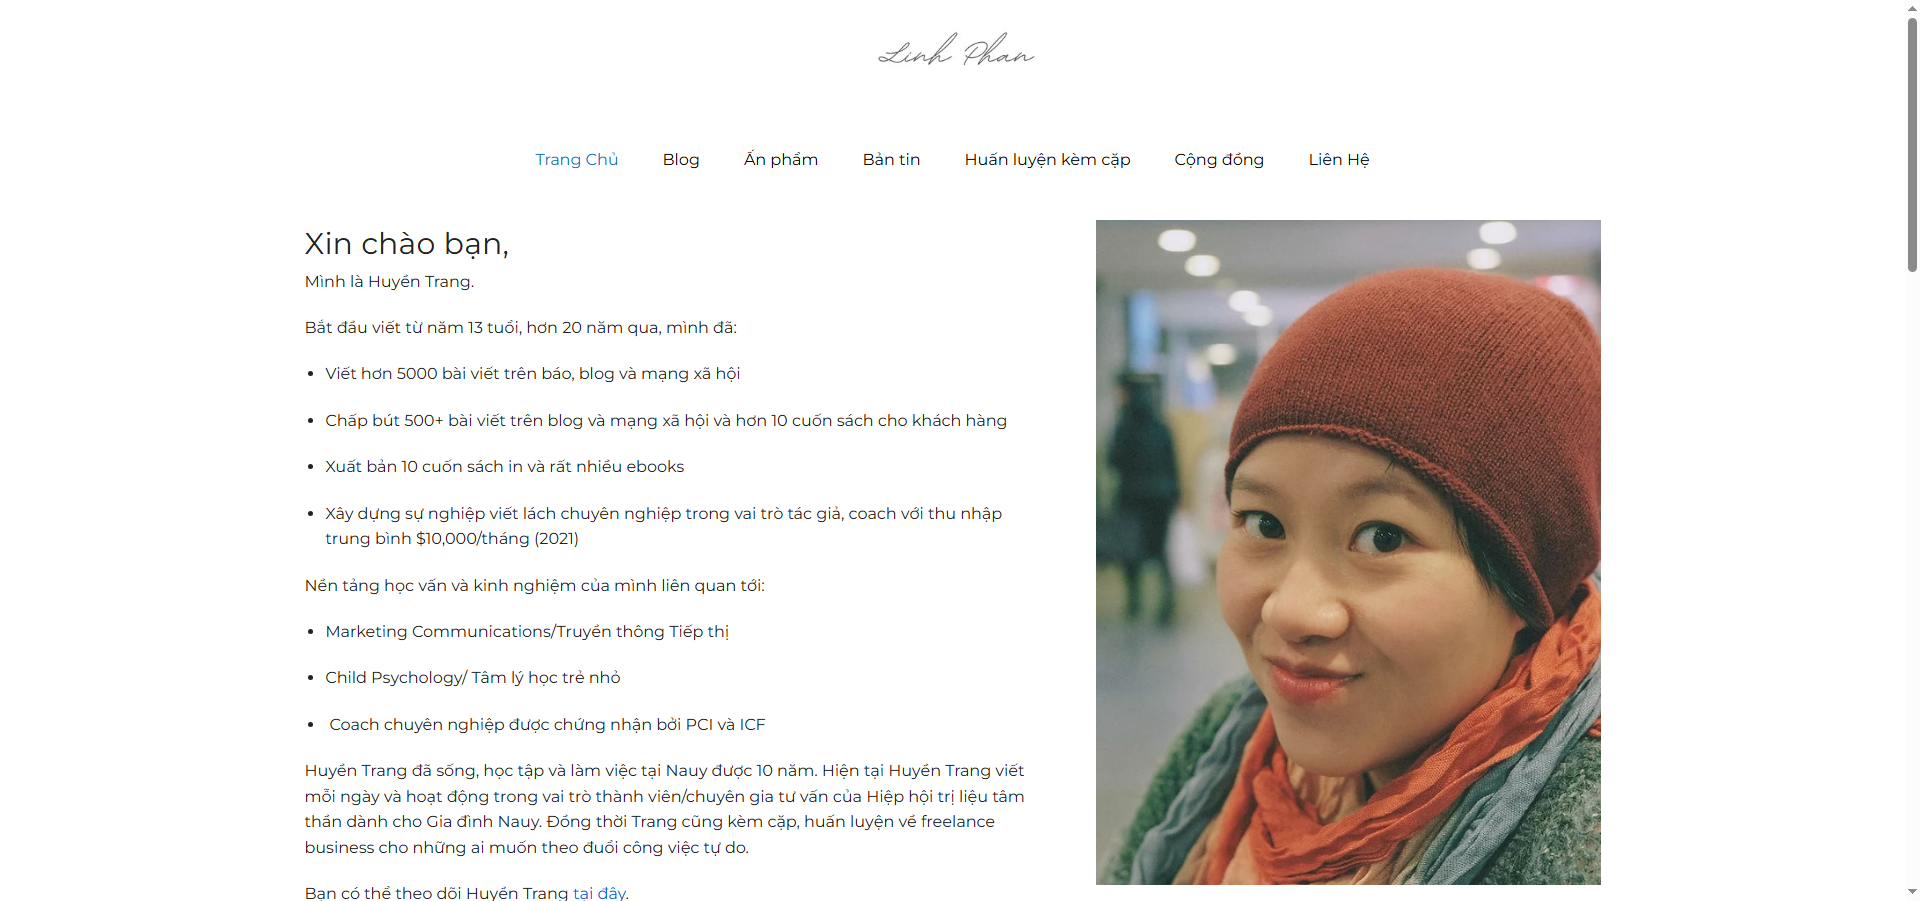The height and width of the screenshot is (901, 1920).
Task: Click the Child Psychology bullet item
Action: click(473, 678)
